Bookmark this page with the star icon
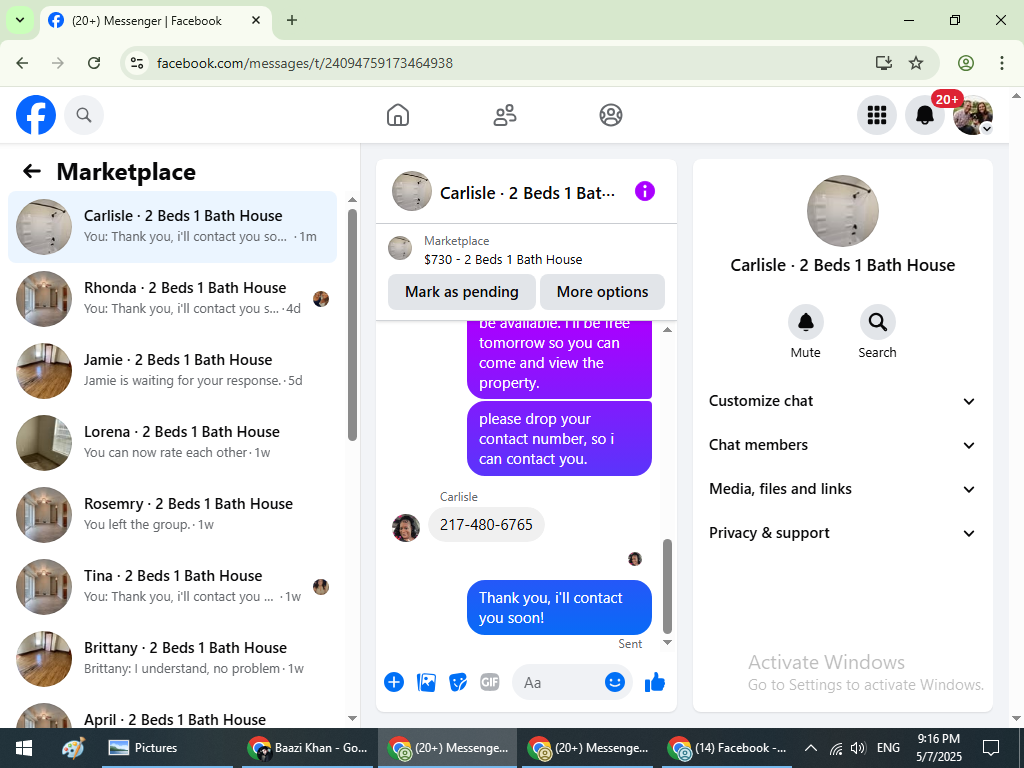1024x768 pixels. click(x=916, y=63)
